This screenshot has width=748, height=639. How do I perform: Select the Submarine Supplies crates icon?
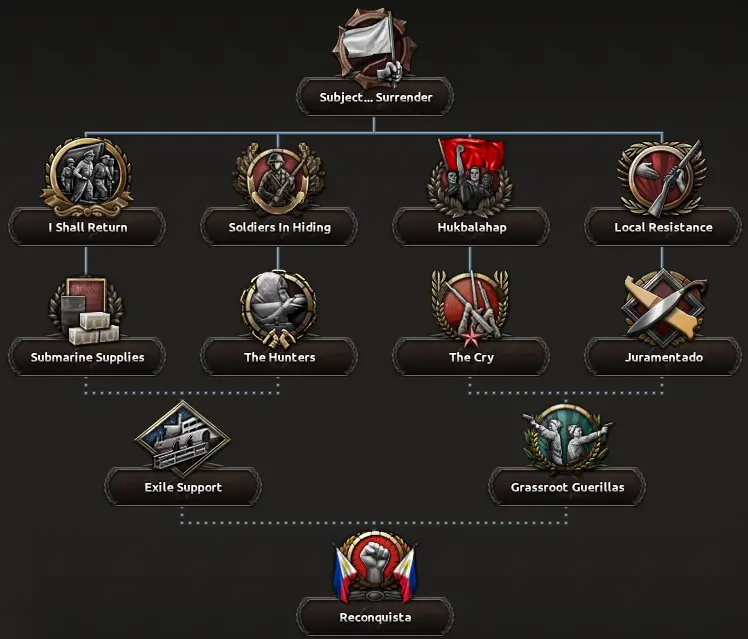87,310
